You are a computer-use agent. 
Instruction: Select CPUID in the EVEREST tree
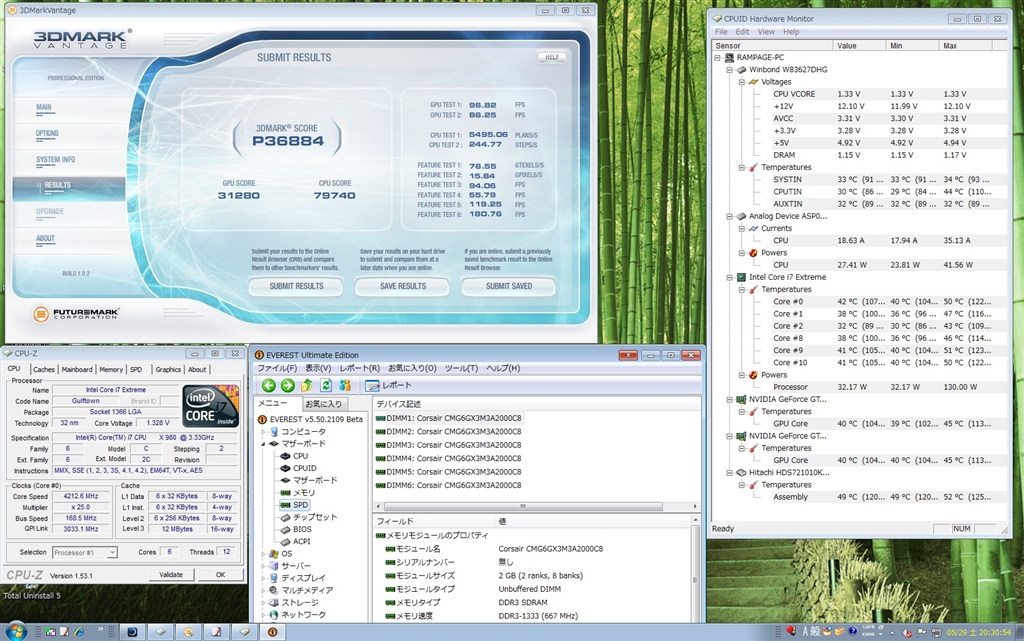click(304, 468)
